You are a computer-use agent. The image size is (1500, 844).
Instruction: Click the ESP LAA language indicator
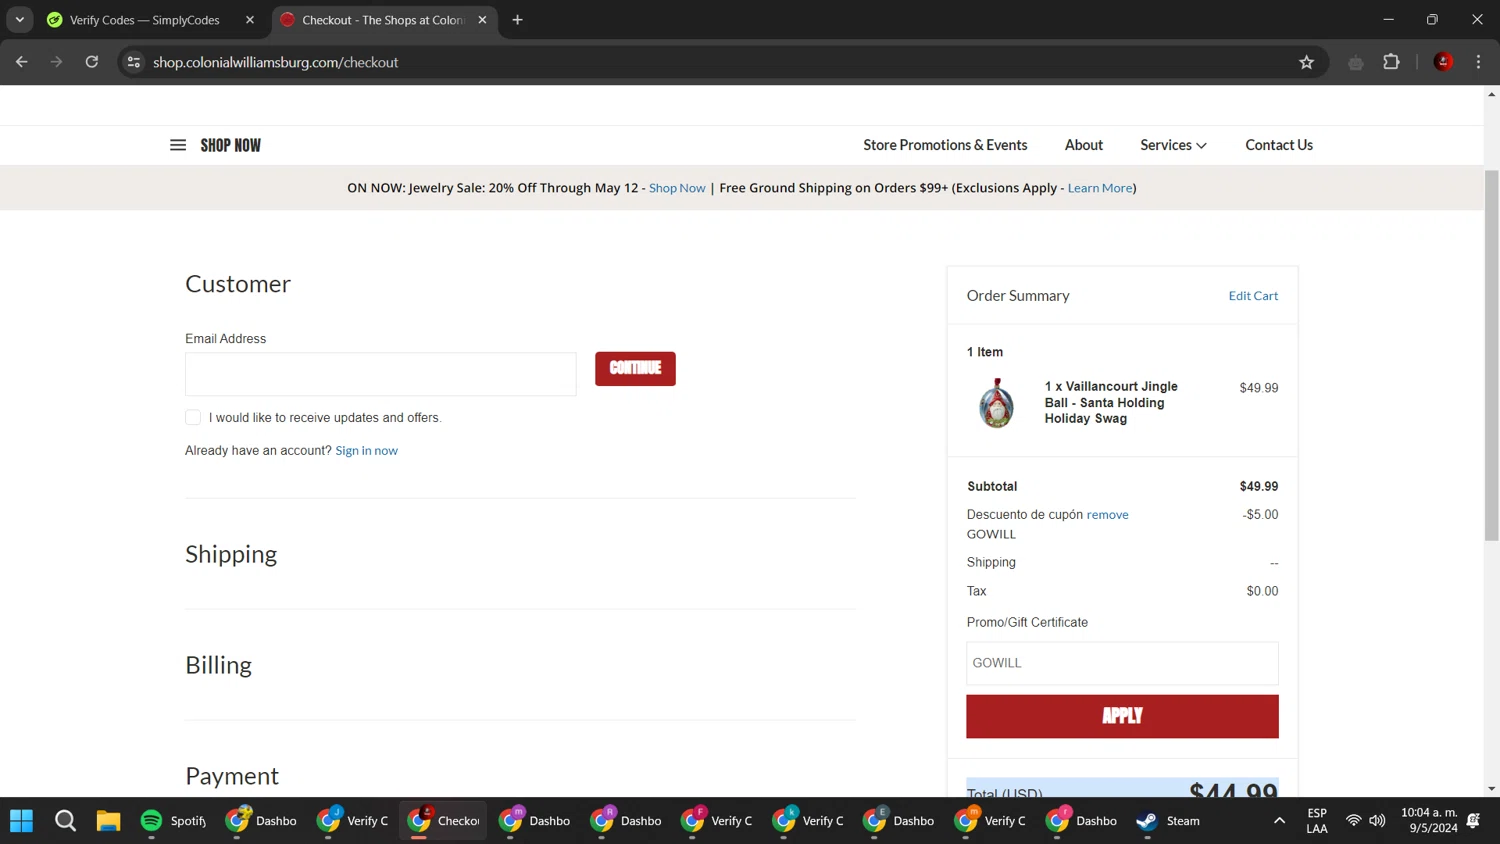[x=1317, y=821]
